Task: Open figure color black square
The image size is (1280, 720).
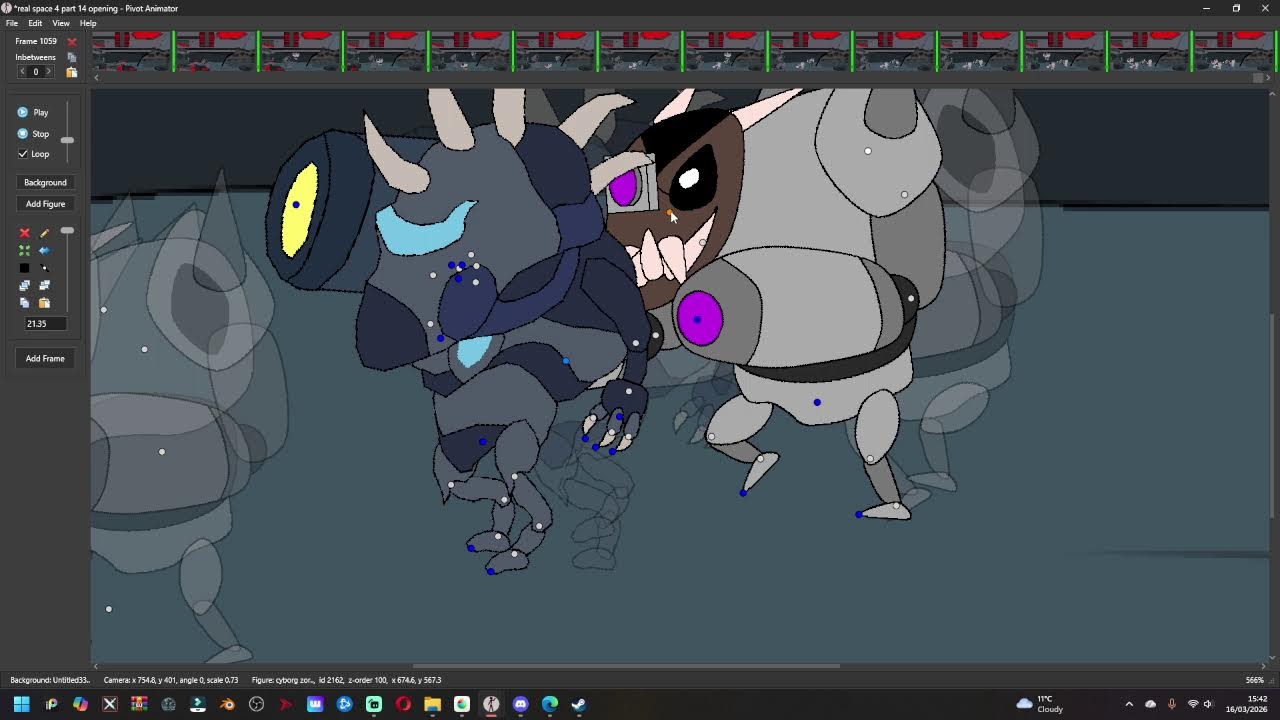Action: click(x=25, y=268)
